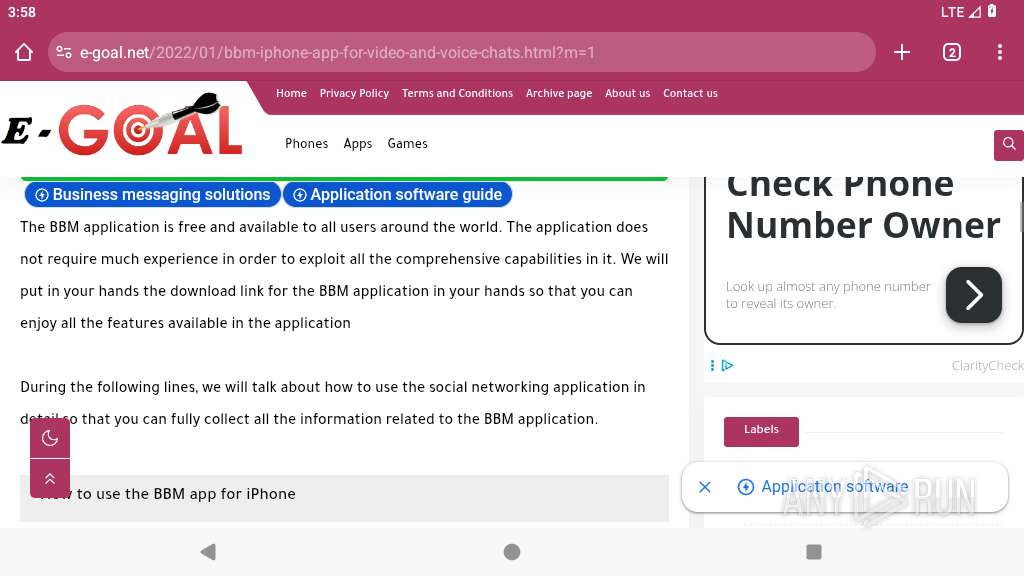This screenshot has height=576, width=1024.
Task: Open site settings icon in address bar
Action: click(64, 52)
